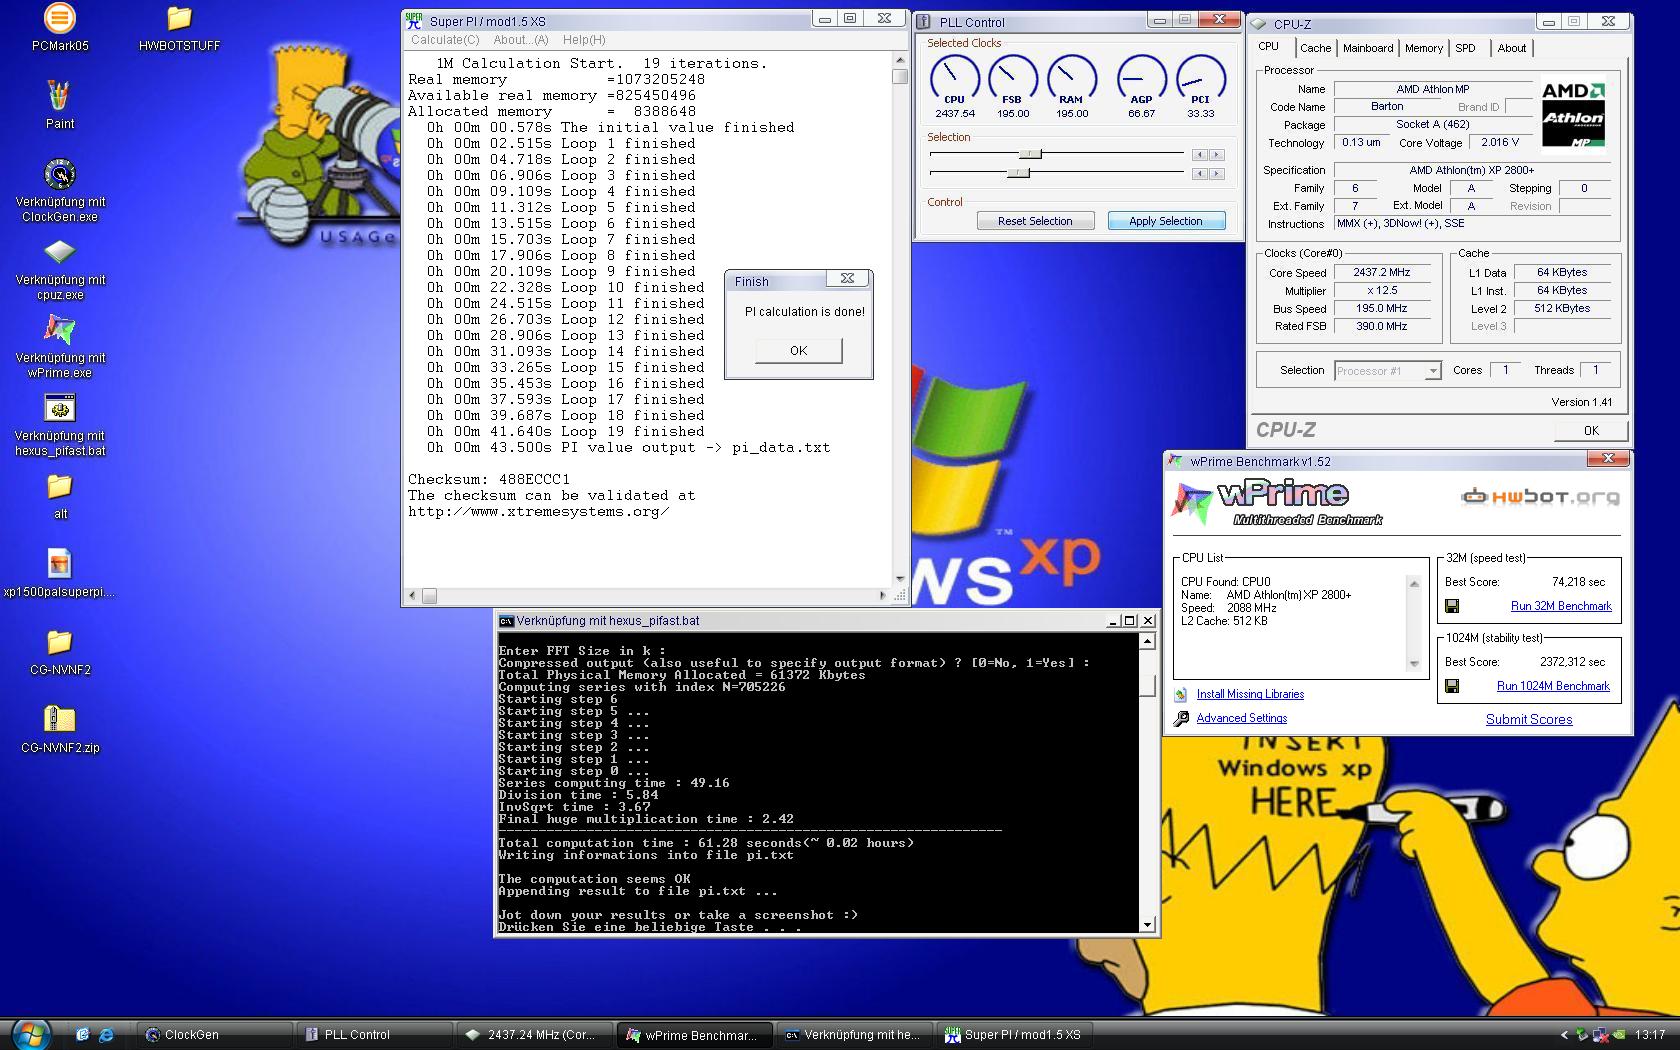
Task: Click the Install Missing Libraries icon
Action: tap(1181, 694)
